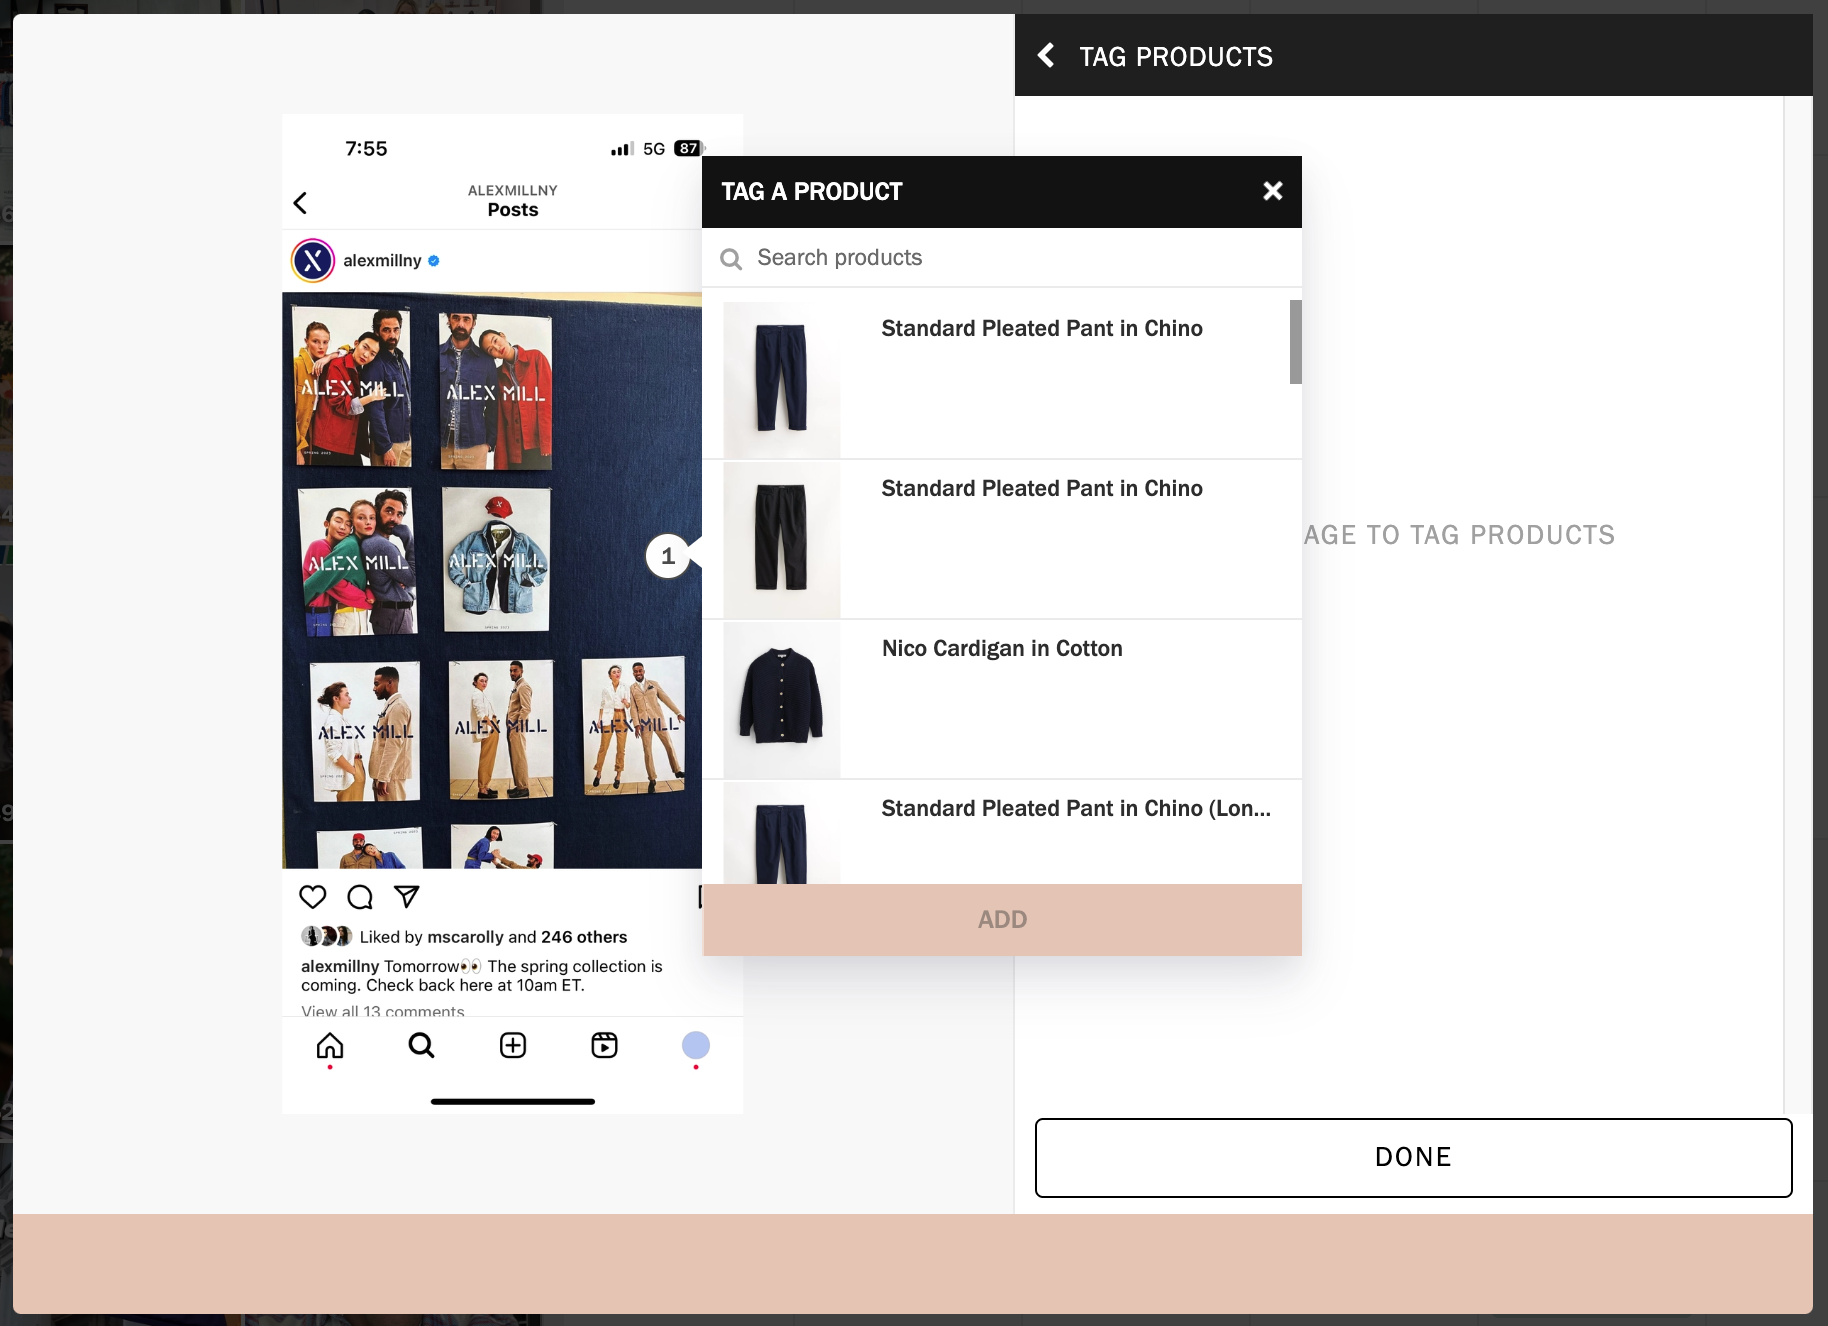
Task: Close the Tag a Product dialog
Action: coord(1272,191)
